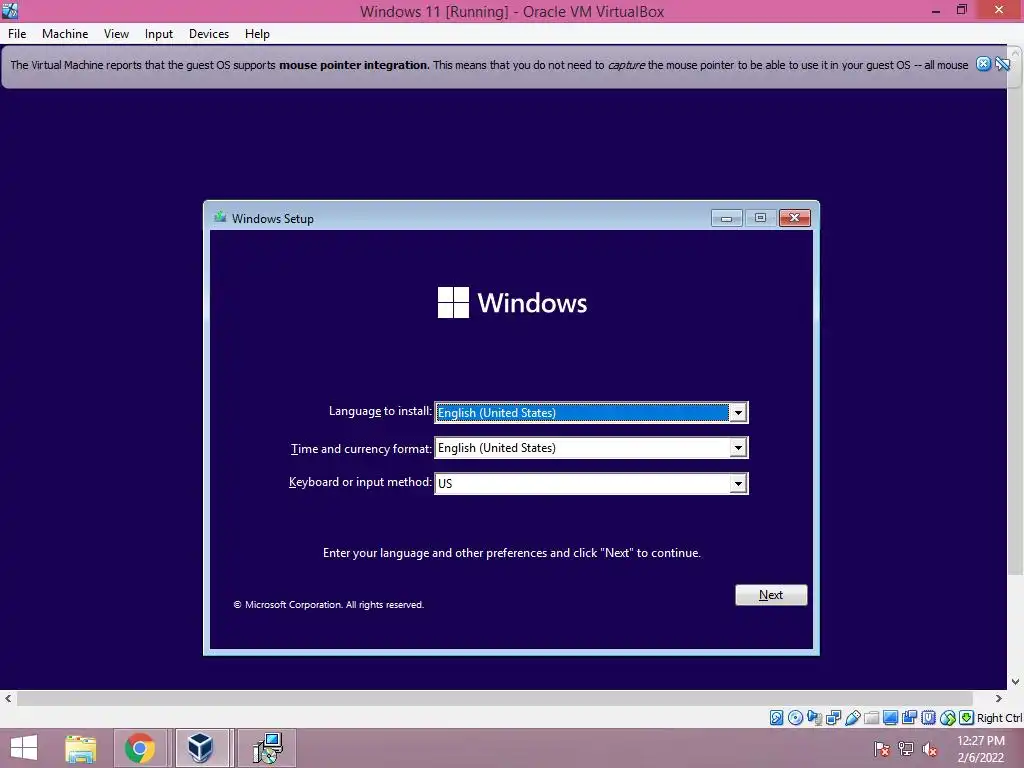Click the Microsoft Corporation copyright text
Image resolution: width=1024 pixels, height=768 pixels.
(328, 605)
